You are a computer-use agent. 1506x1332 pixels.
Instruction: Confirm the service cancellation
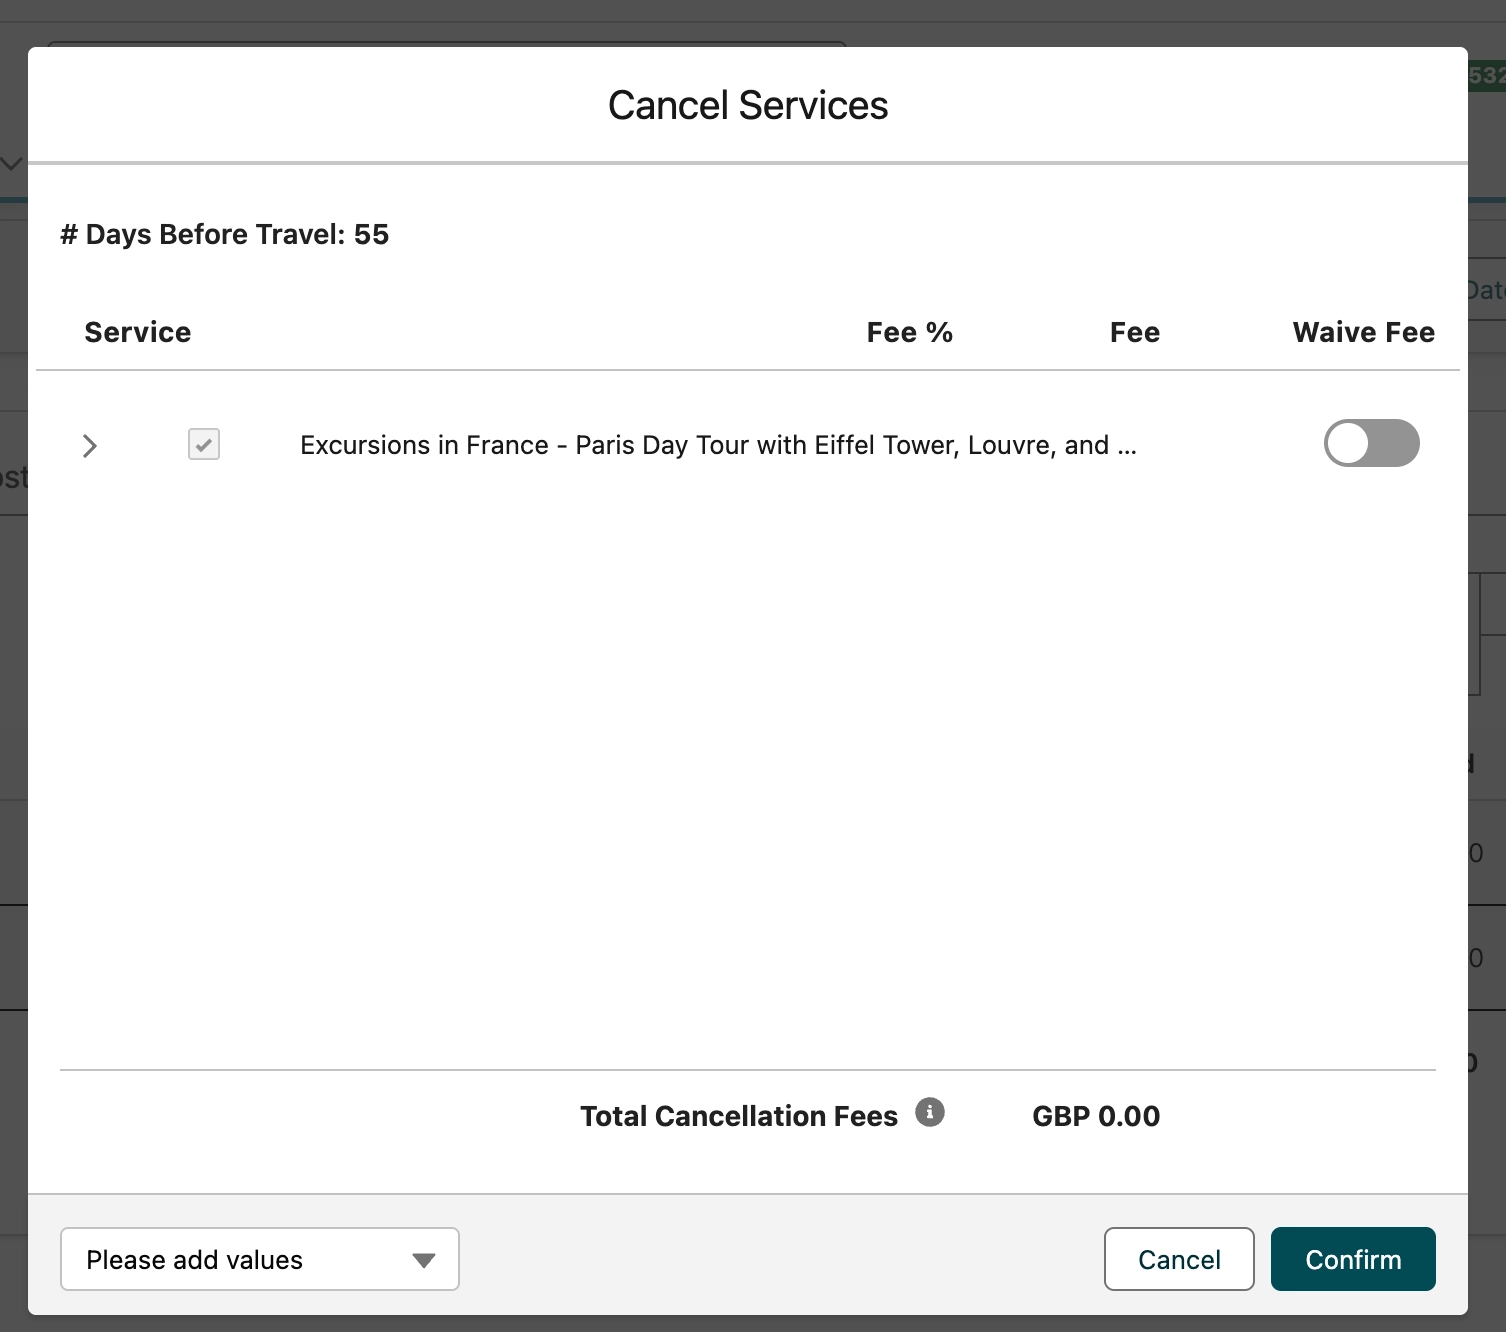tap(1352, 1259)
